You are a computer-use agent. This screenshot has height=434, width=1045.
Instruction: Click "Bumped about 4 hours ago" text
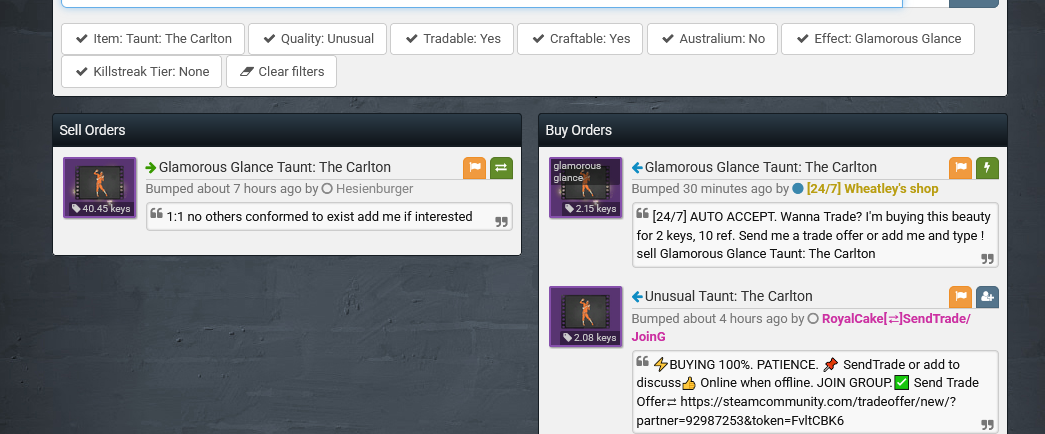point(710,319)
